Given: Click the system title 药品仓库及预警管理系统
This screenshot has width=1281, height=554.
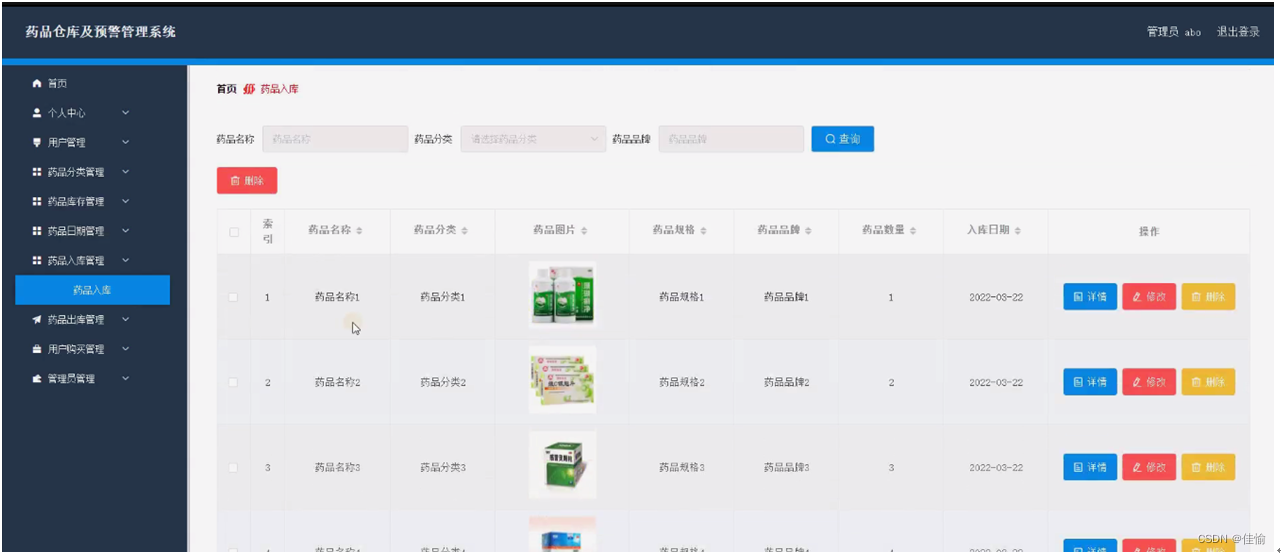Looking at the screenshot, I should (x=101, y=32).
